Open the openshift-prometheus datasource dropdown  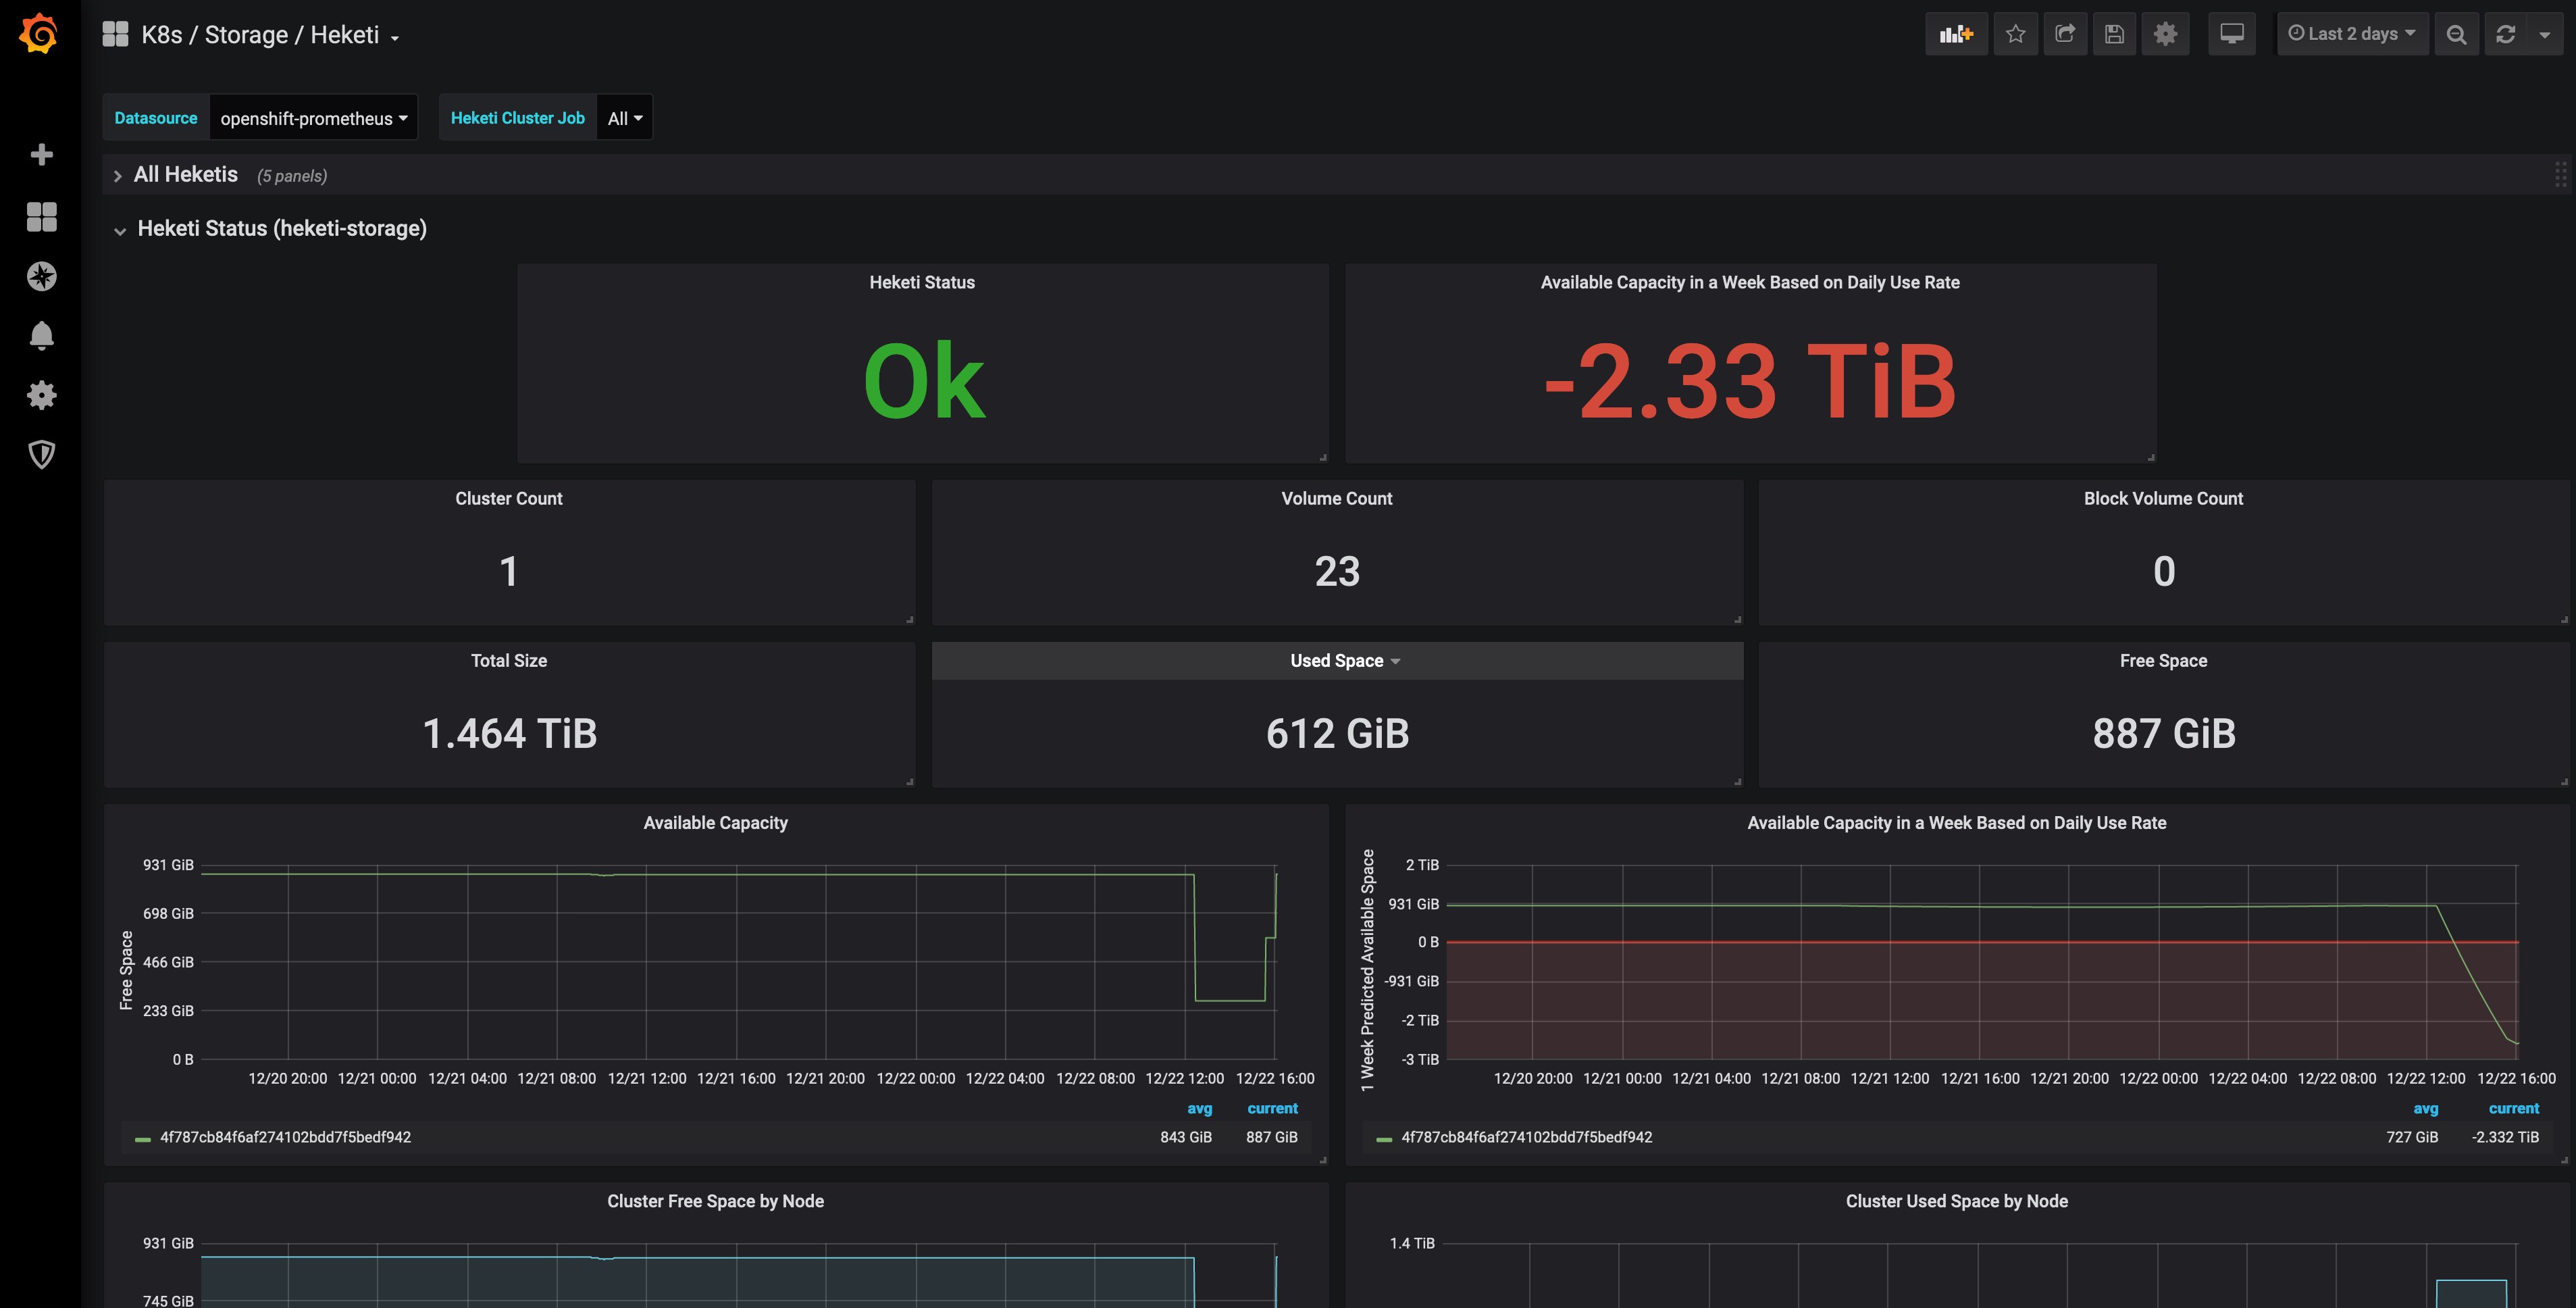(313, 118)
